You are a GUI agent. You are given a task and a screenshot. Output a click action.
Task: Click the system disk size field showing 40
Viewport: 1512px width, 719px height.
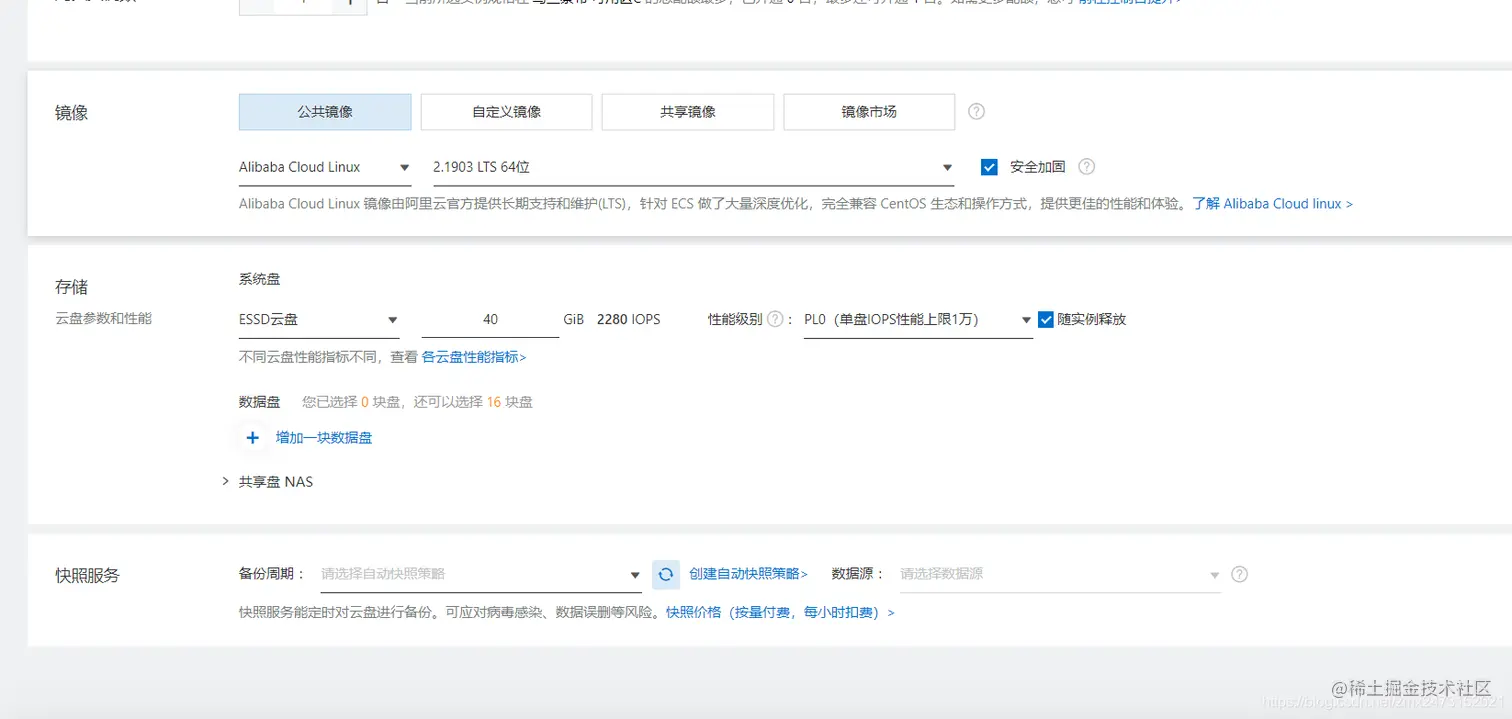(491, 318)
